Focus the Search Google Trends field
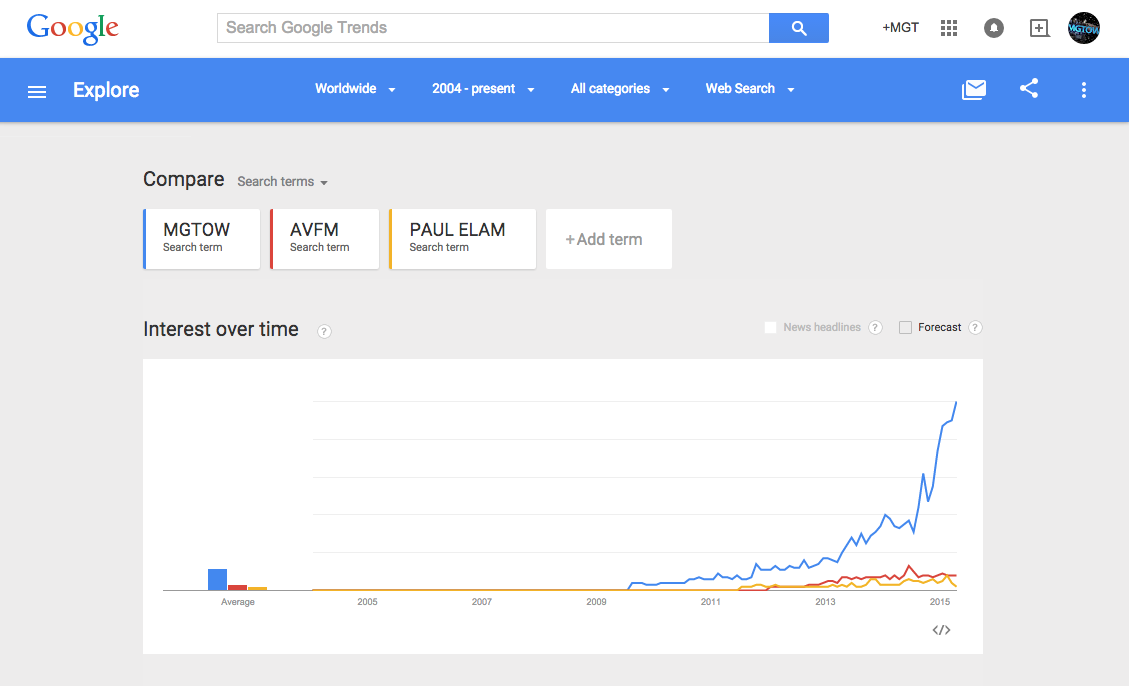This screenshot has height=686, width=1130. [492, 28]
